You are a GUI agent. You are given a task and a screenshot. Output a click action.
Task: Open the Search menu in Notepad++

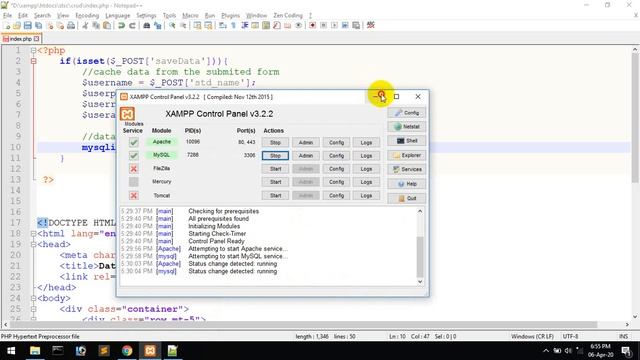42,16
